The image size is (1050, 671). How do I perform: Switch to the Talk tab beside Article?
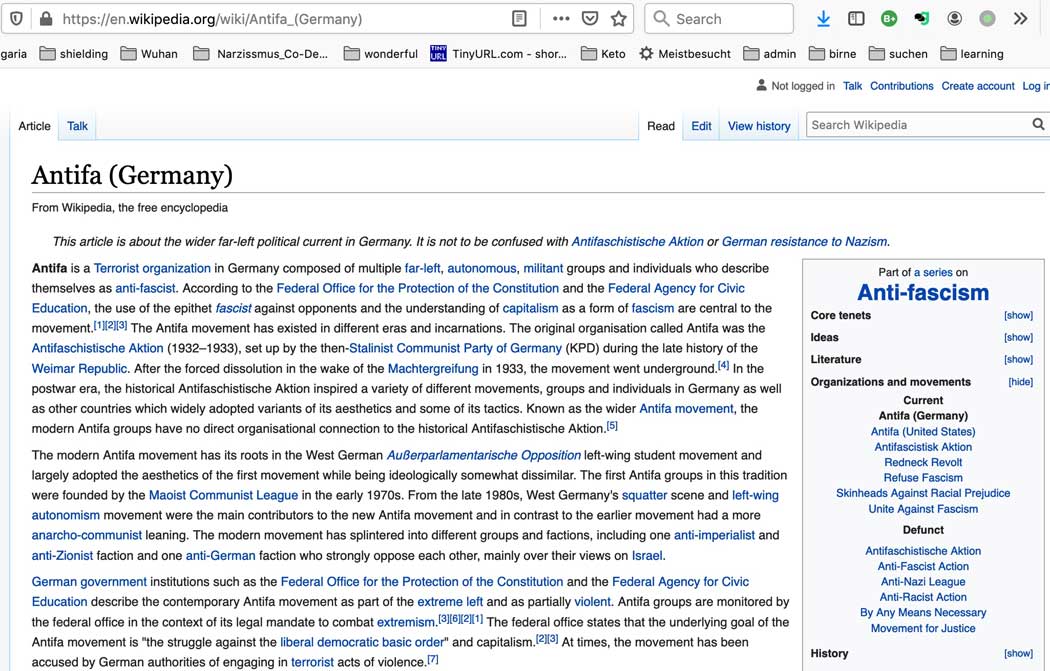click(77, 126)
